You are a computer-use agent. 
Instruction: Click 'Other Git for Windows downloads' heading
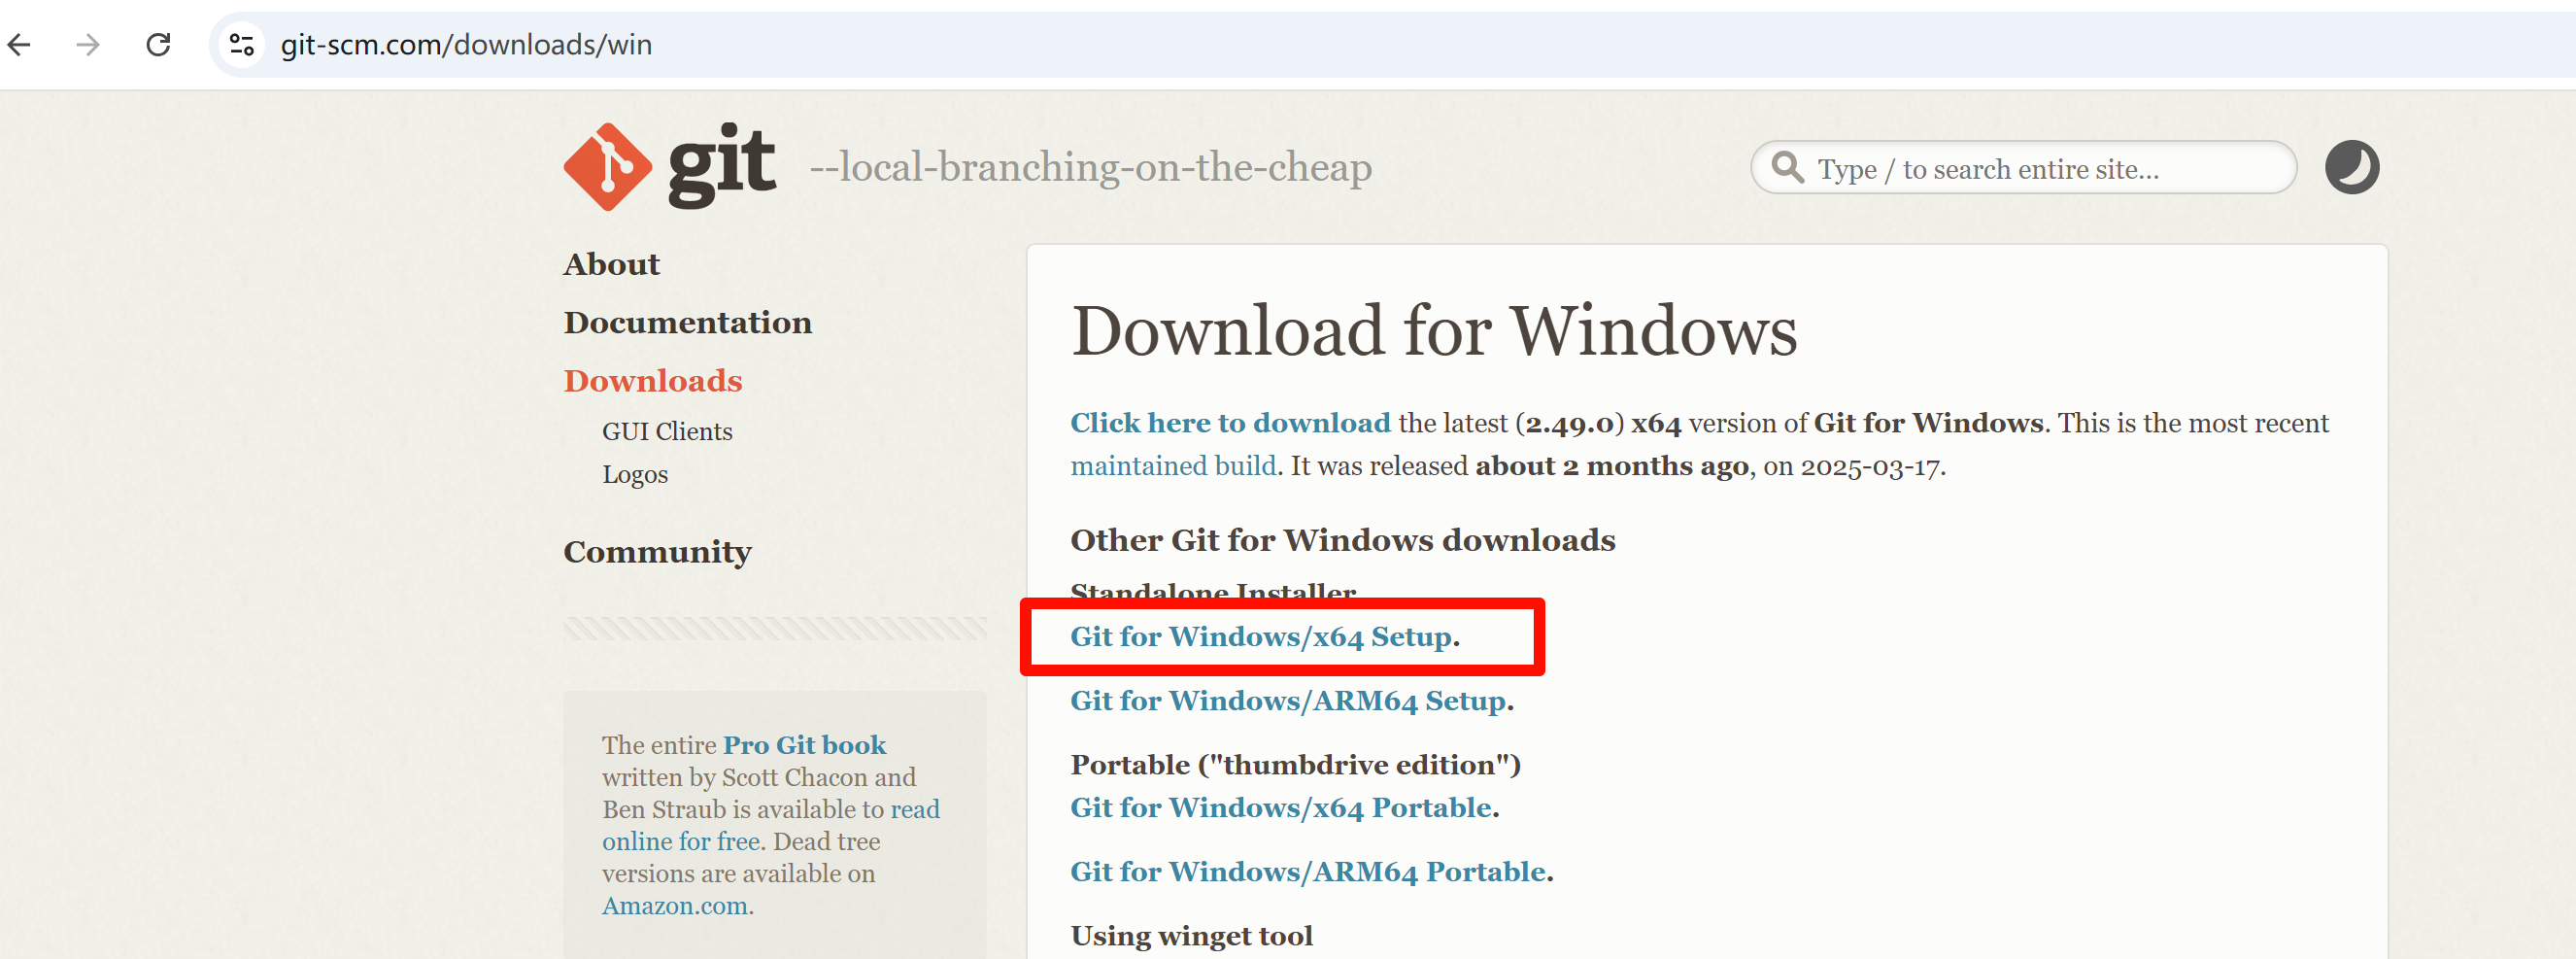[x=1343, y=540]
